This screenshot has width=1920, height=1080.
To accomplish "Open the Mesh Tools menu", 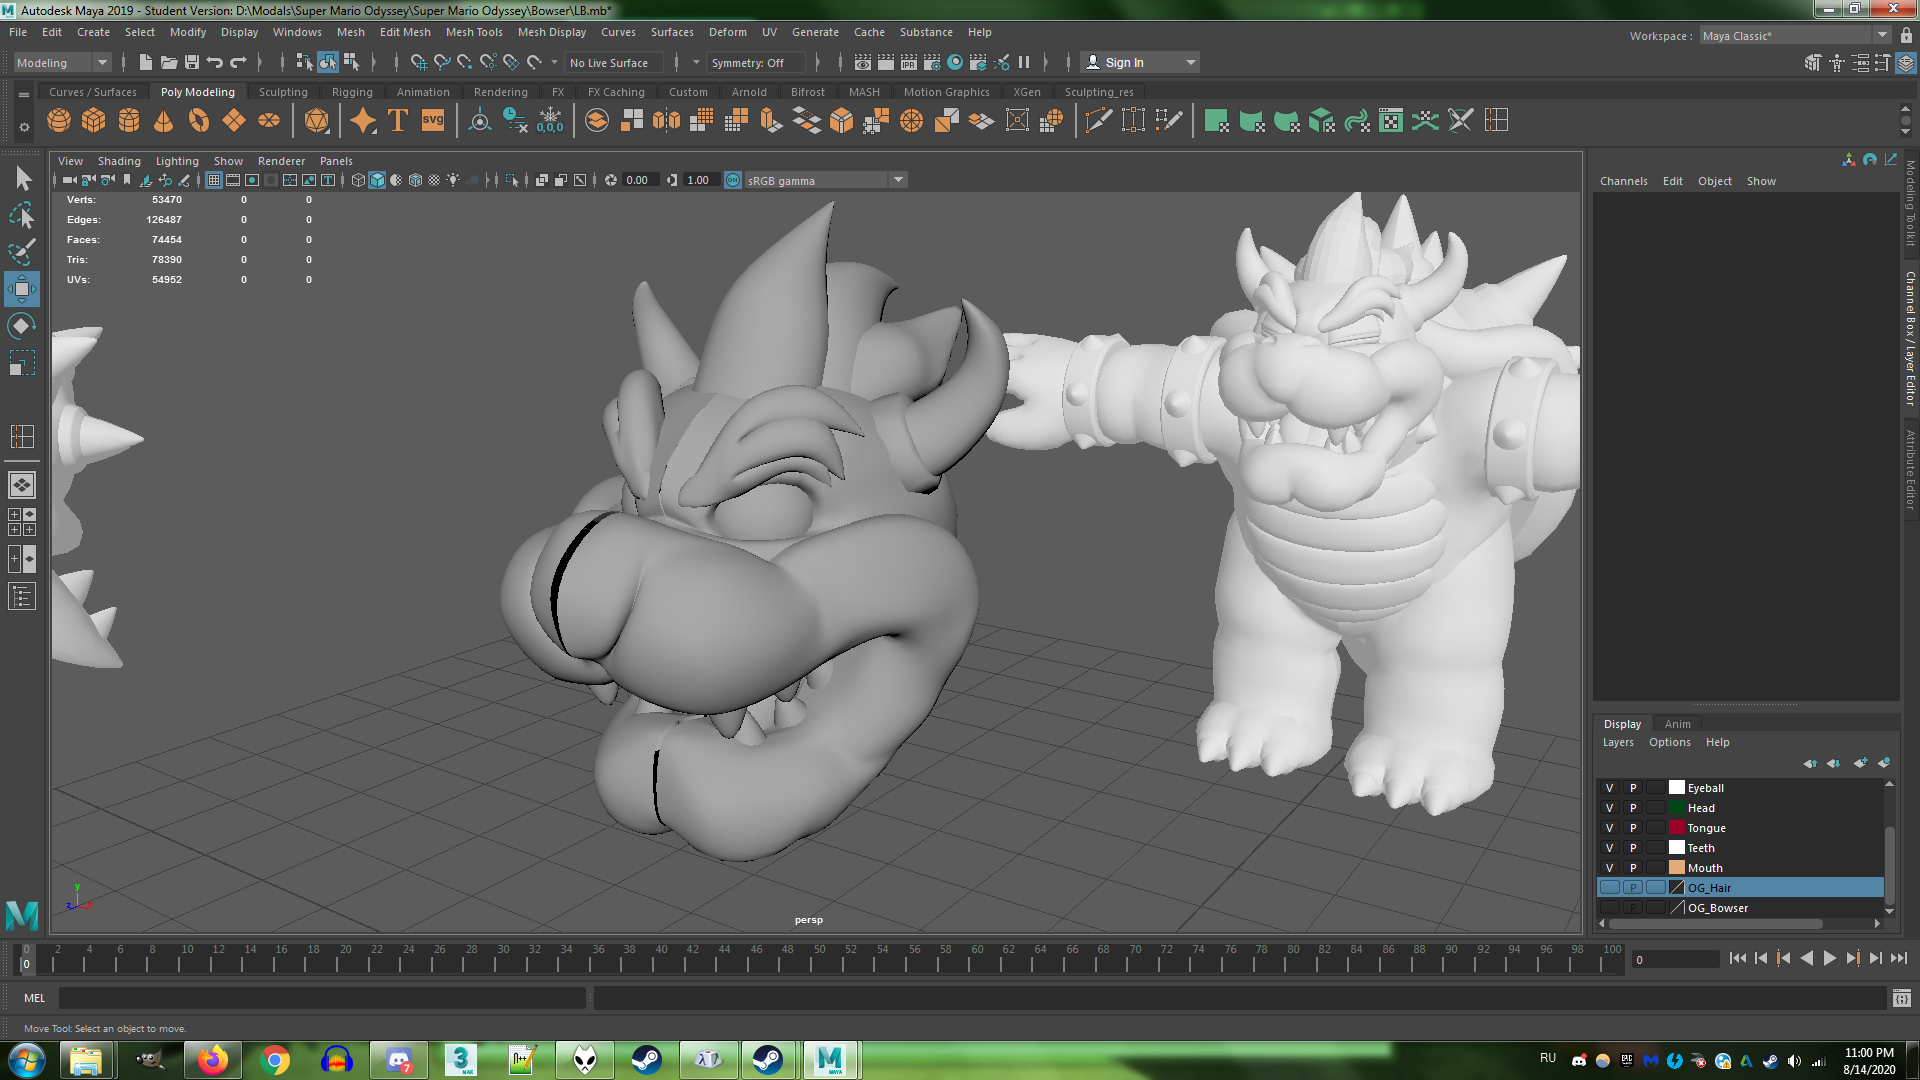I will coord(474,32).
